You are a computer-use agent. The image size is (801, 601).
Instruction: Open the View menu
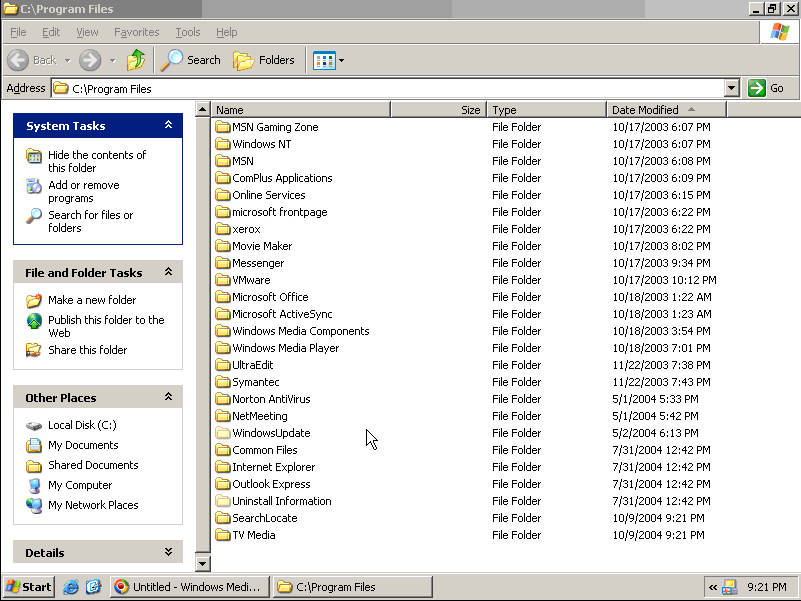(x=87, y=32)
